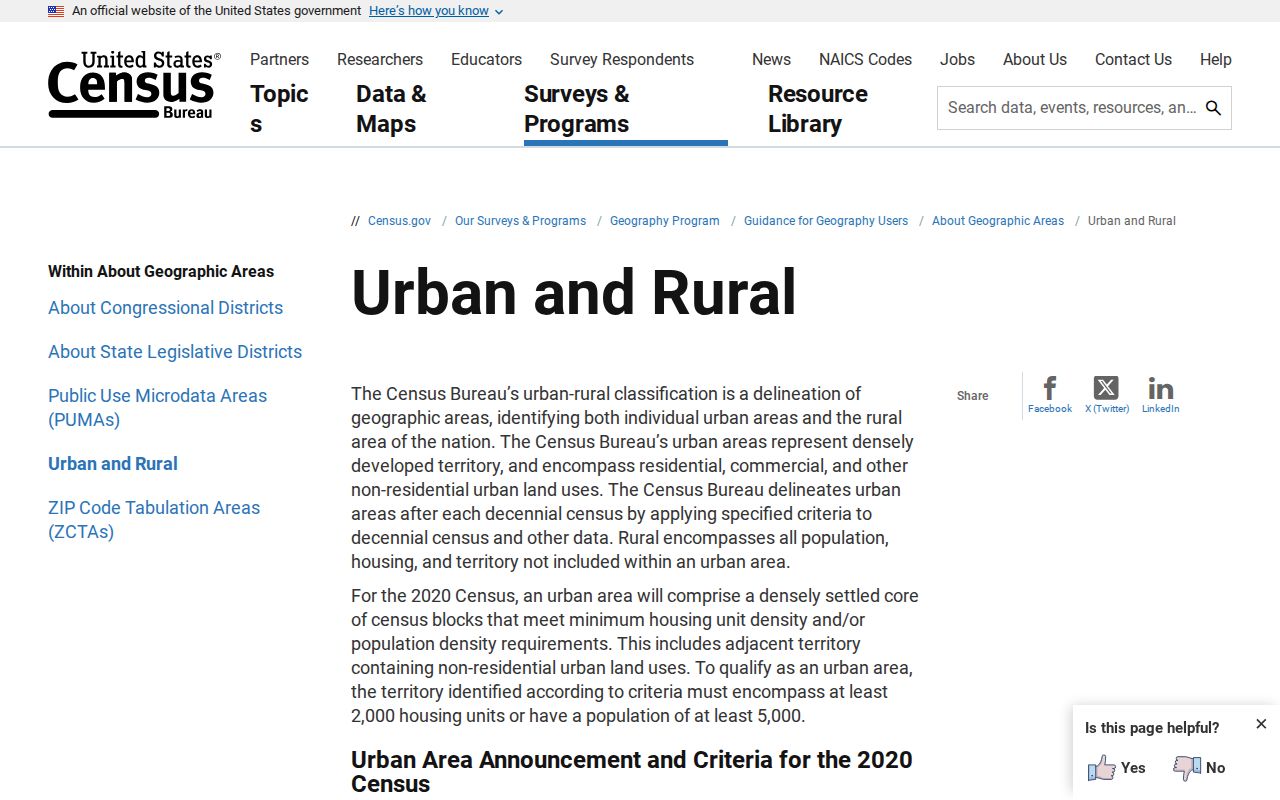Click the Researchers link
Viewport: 1280px width, 800px height.
point(380,60)
